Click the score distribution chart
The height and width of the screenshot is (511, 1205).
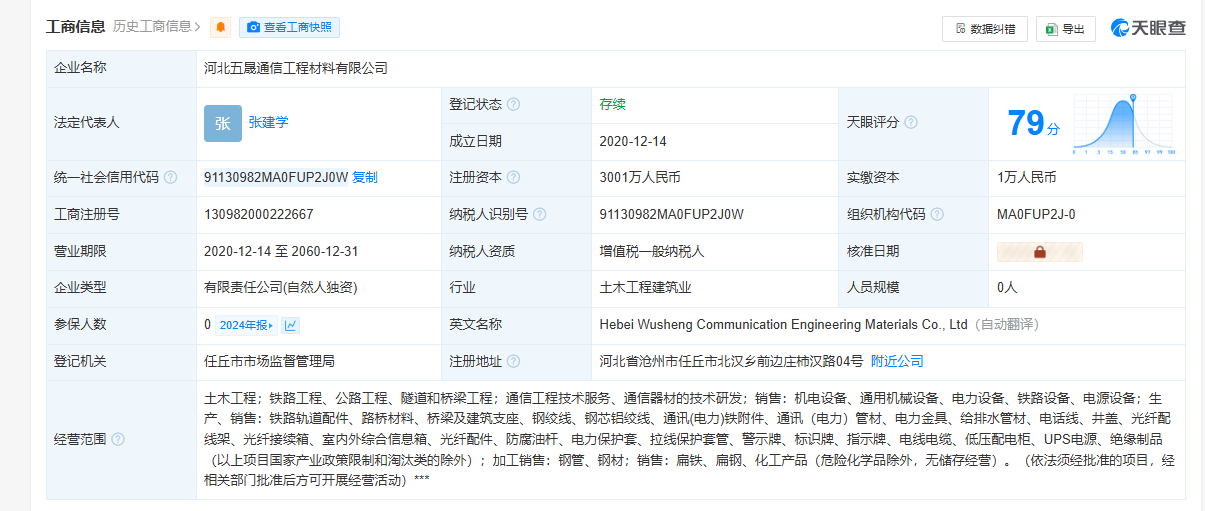pyautogui.click(x=1123, y=123)
